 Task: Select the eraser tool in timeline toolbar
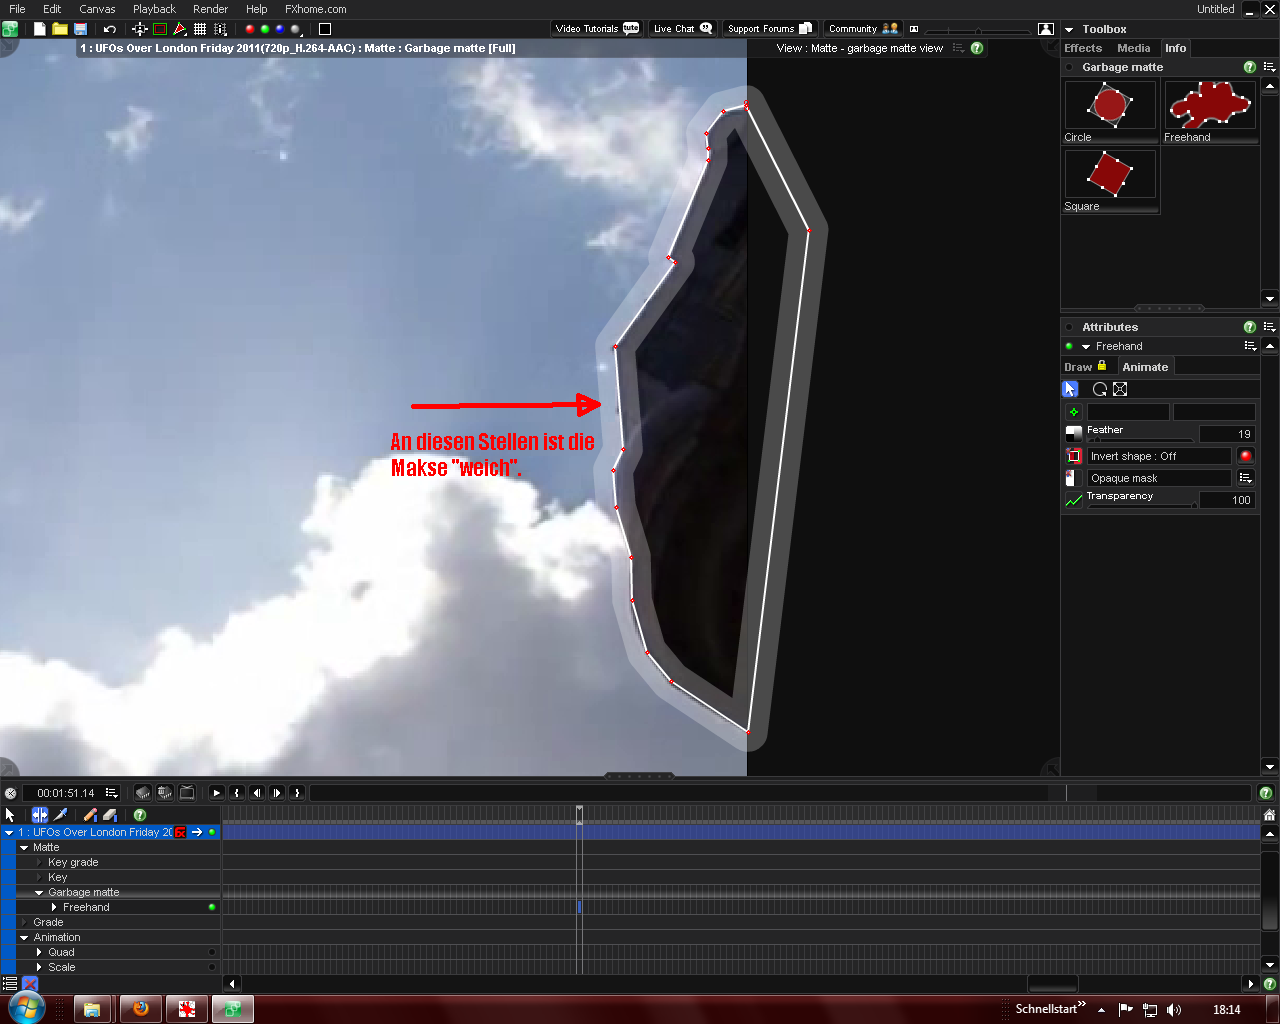(x=110, y=815)
